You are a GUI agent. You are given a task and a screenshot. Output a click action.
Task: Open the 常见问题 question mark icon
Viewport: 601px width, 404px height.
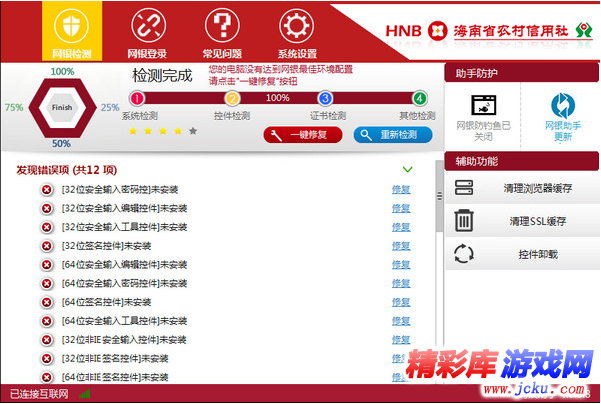222,31
